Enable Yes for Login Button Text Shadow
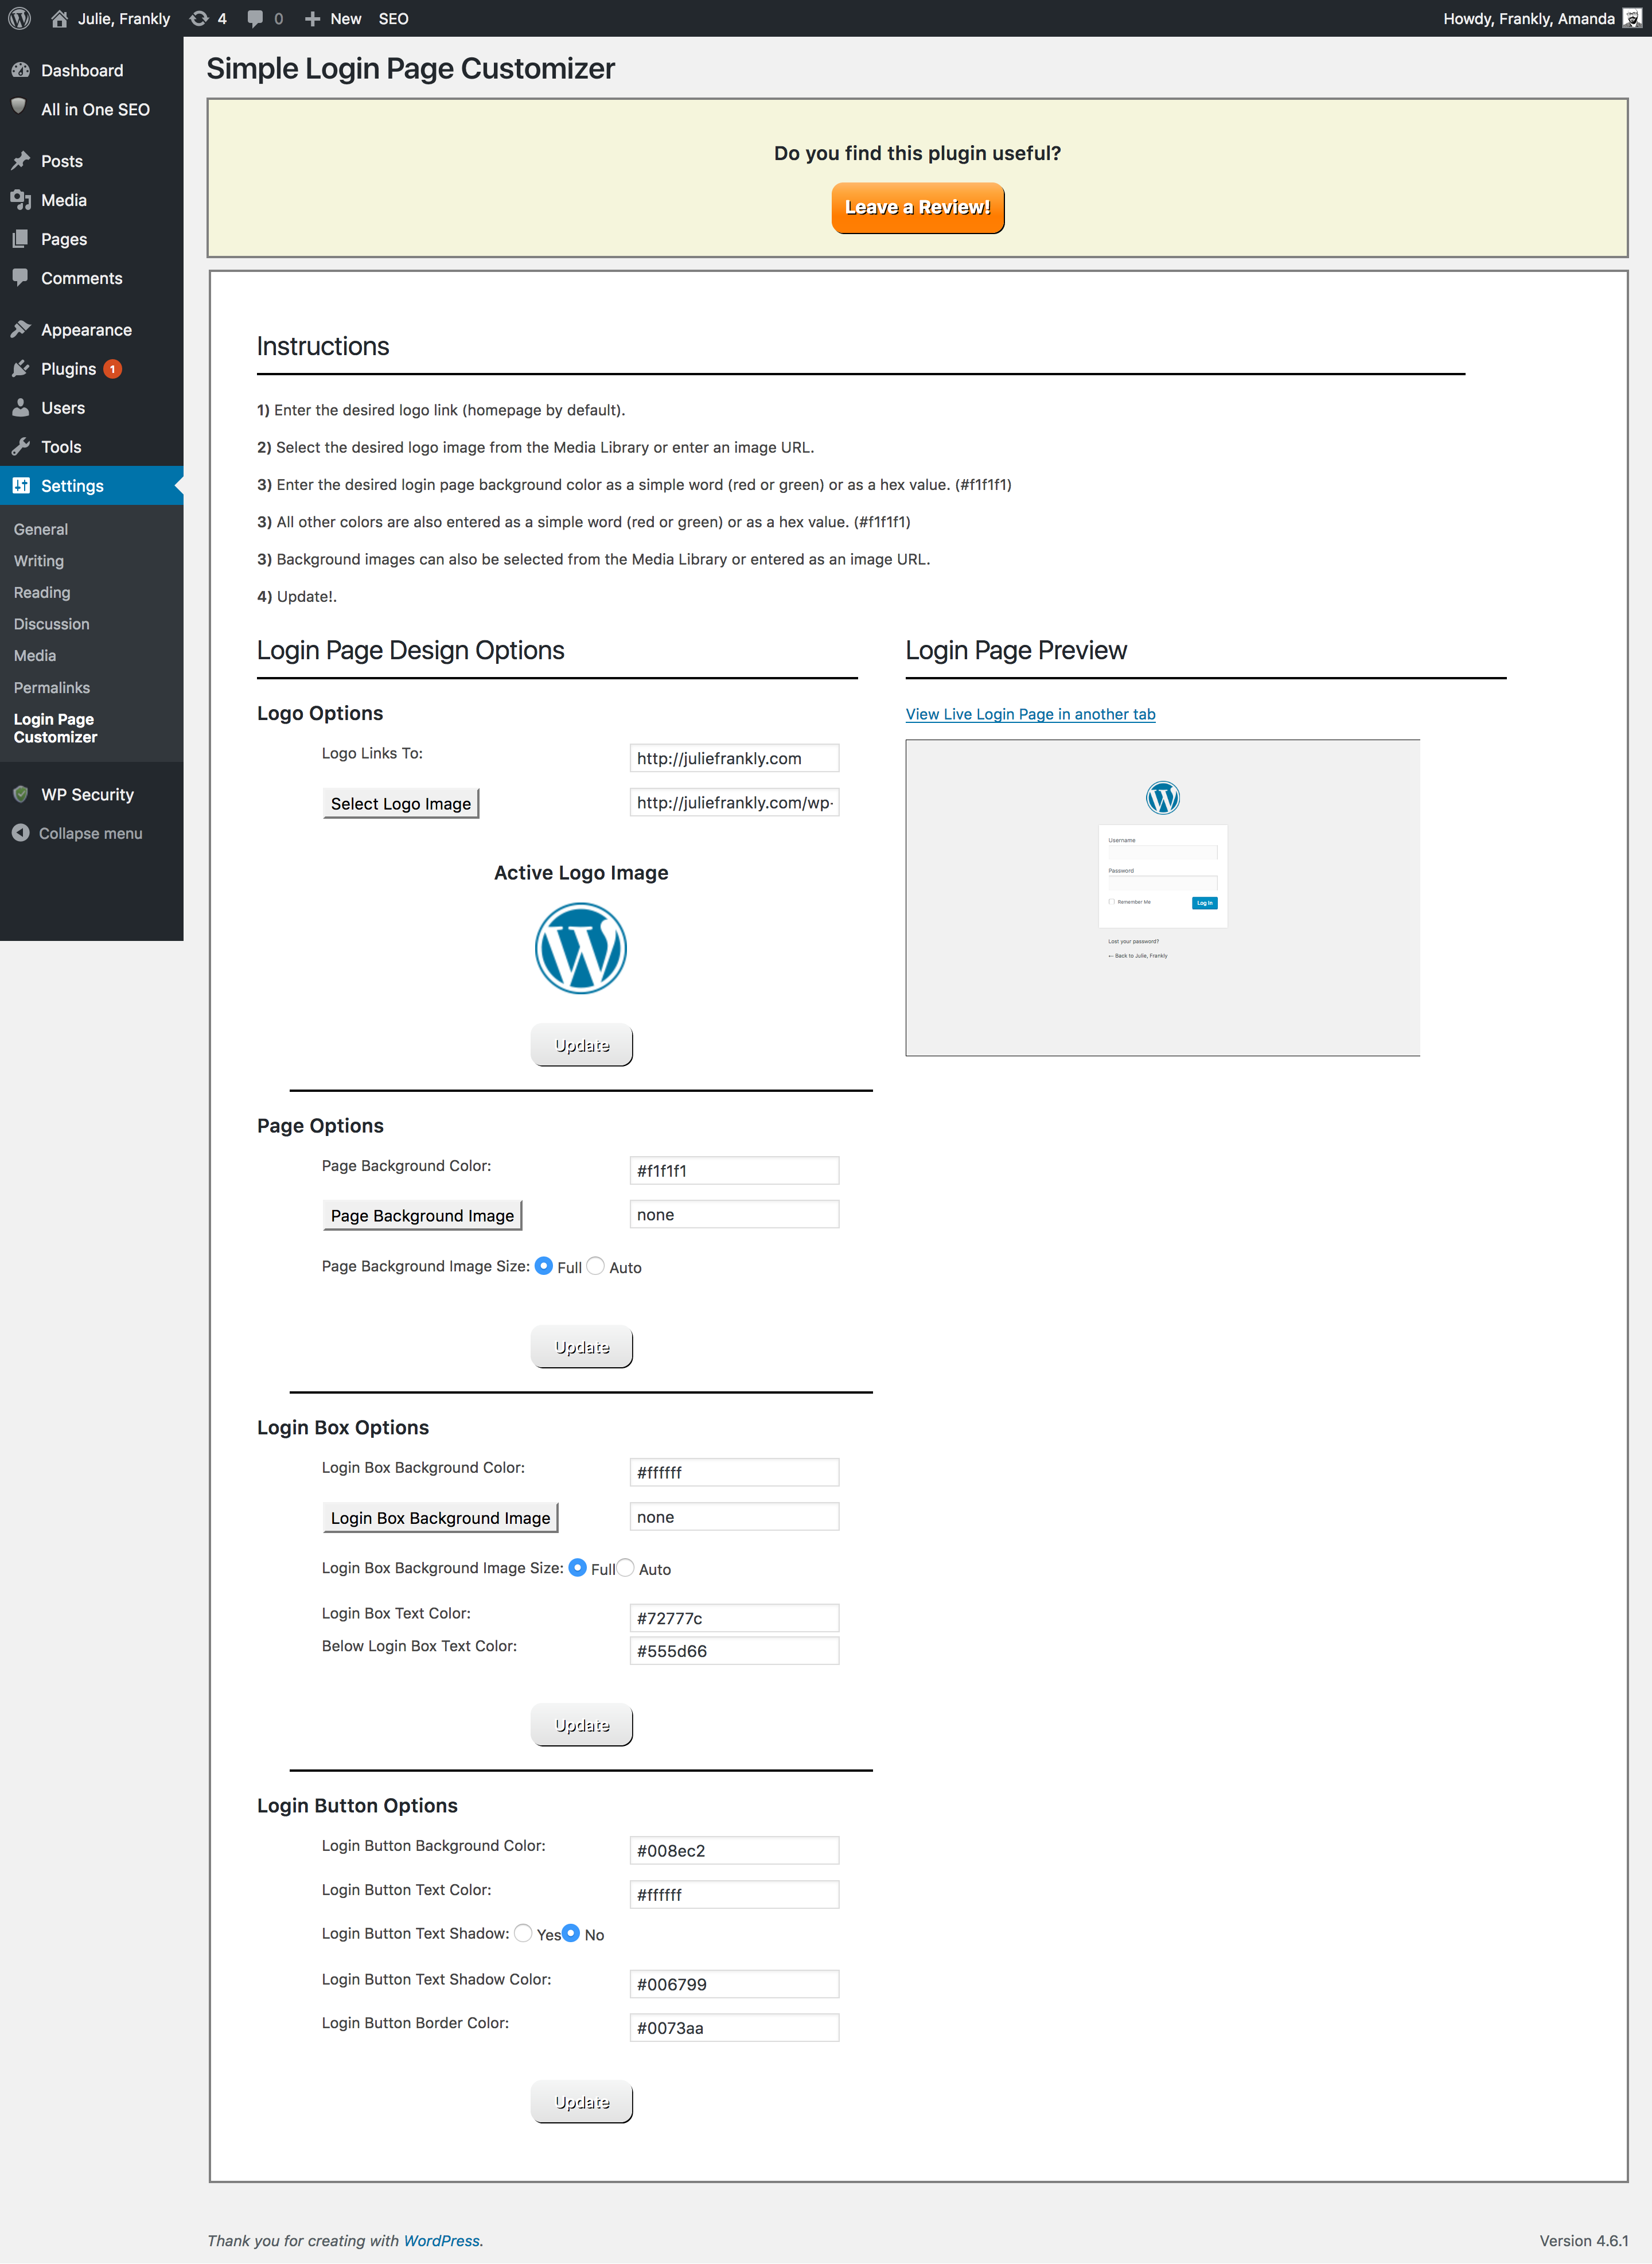The width and height of the screenshot is (1652, 2264). (523, 1934)
